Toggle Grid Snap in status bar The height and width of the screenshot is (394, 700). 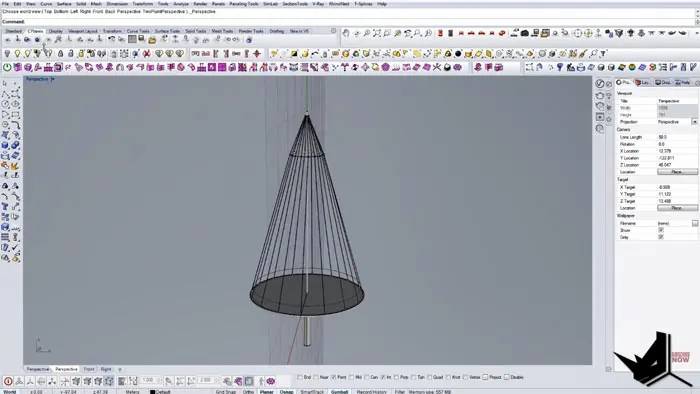coord(226,392)
